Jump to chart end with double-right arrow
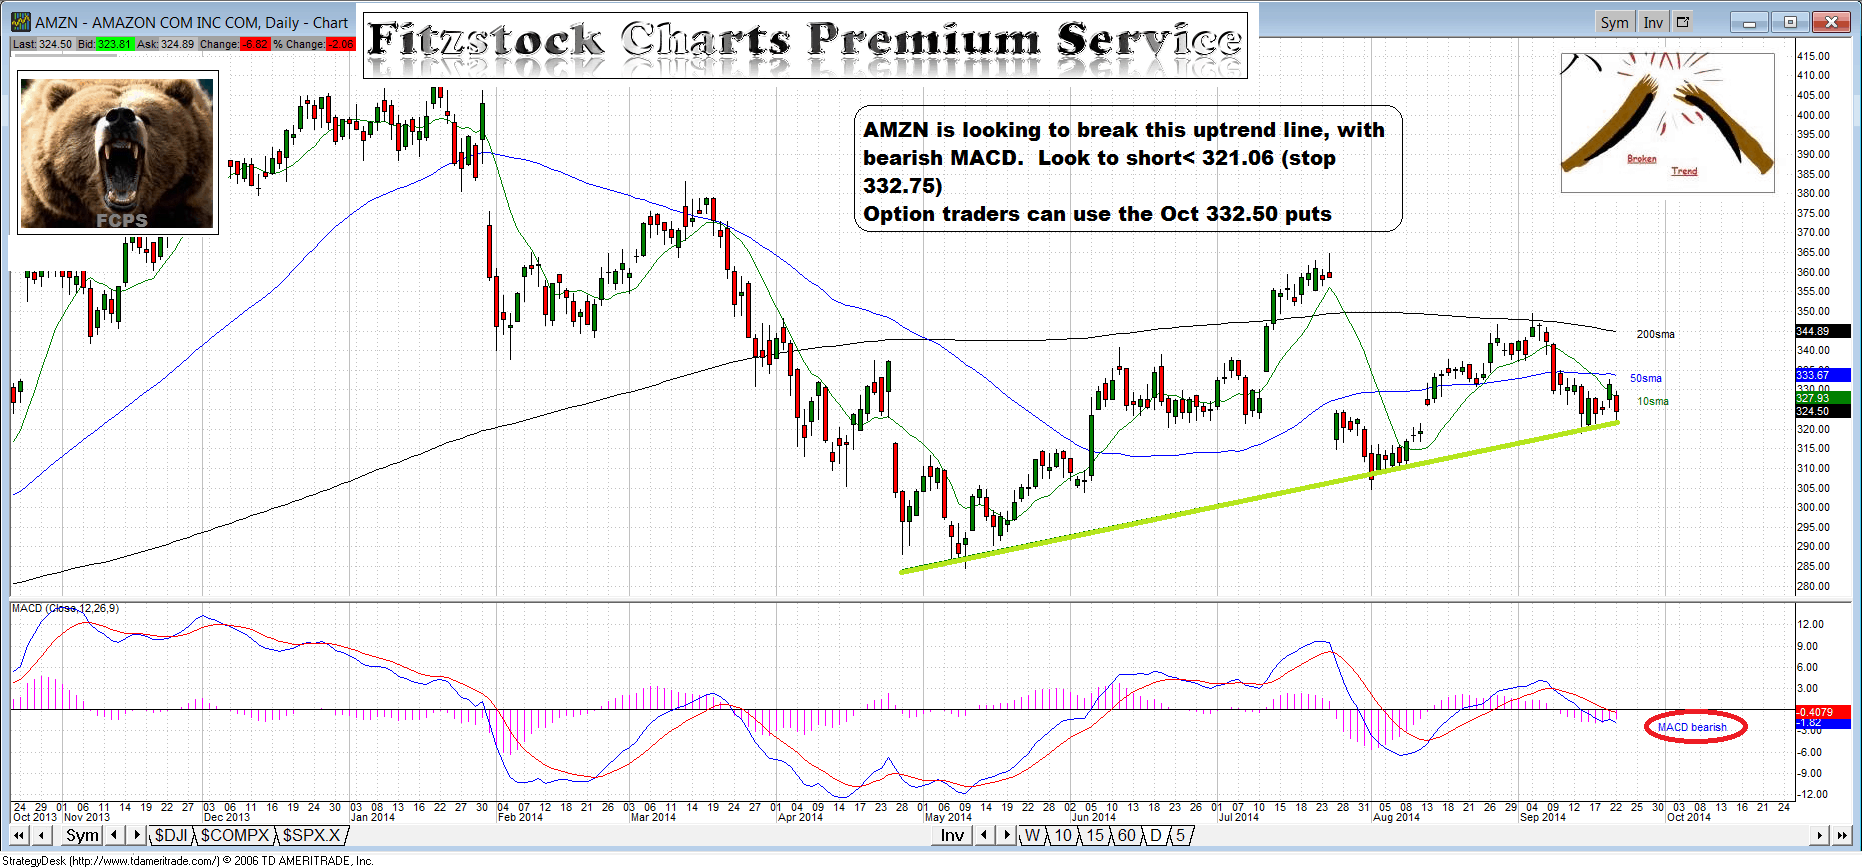Image resolution: width=1862 pixels, height=867 pixels. click(x=1842, y=835)
